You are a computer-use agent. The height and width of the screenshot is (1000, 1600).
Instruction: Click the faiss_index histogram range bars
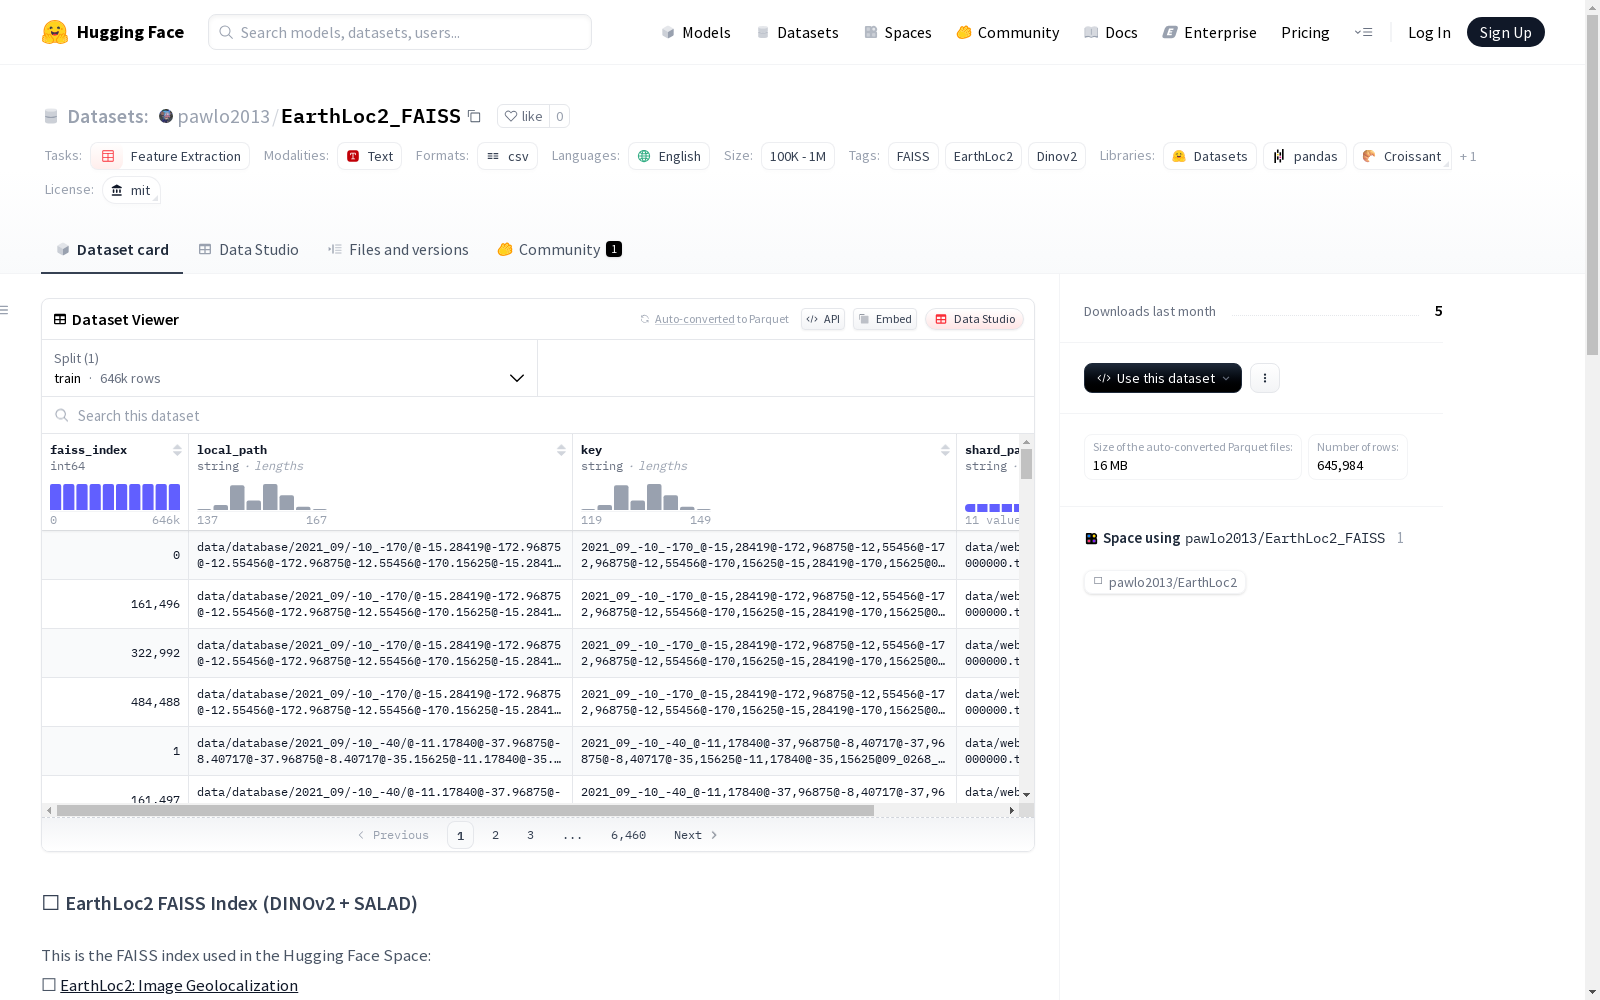[x=115, y=497]
